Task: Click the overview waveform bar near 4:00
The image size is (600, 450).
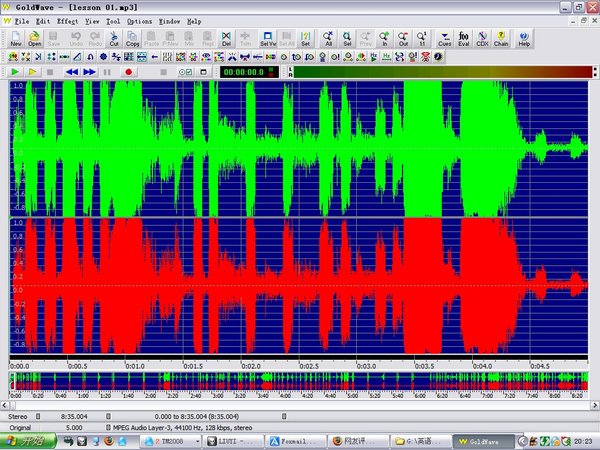Action: tap(285, 382)
